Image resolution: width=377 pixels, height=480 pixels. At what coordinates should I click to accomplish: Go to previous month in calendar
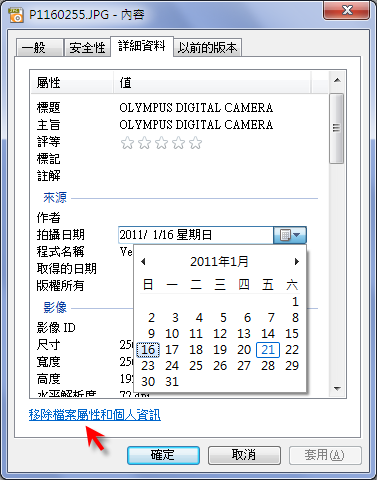tap(143, 262)
